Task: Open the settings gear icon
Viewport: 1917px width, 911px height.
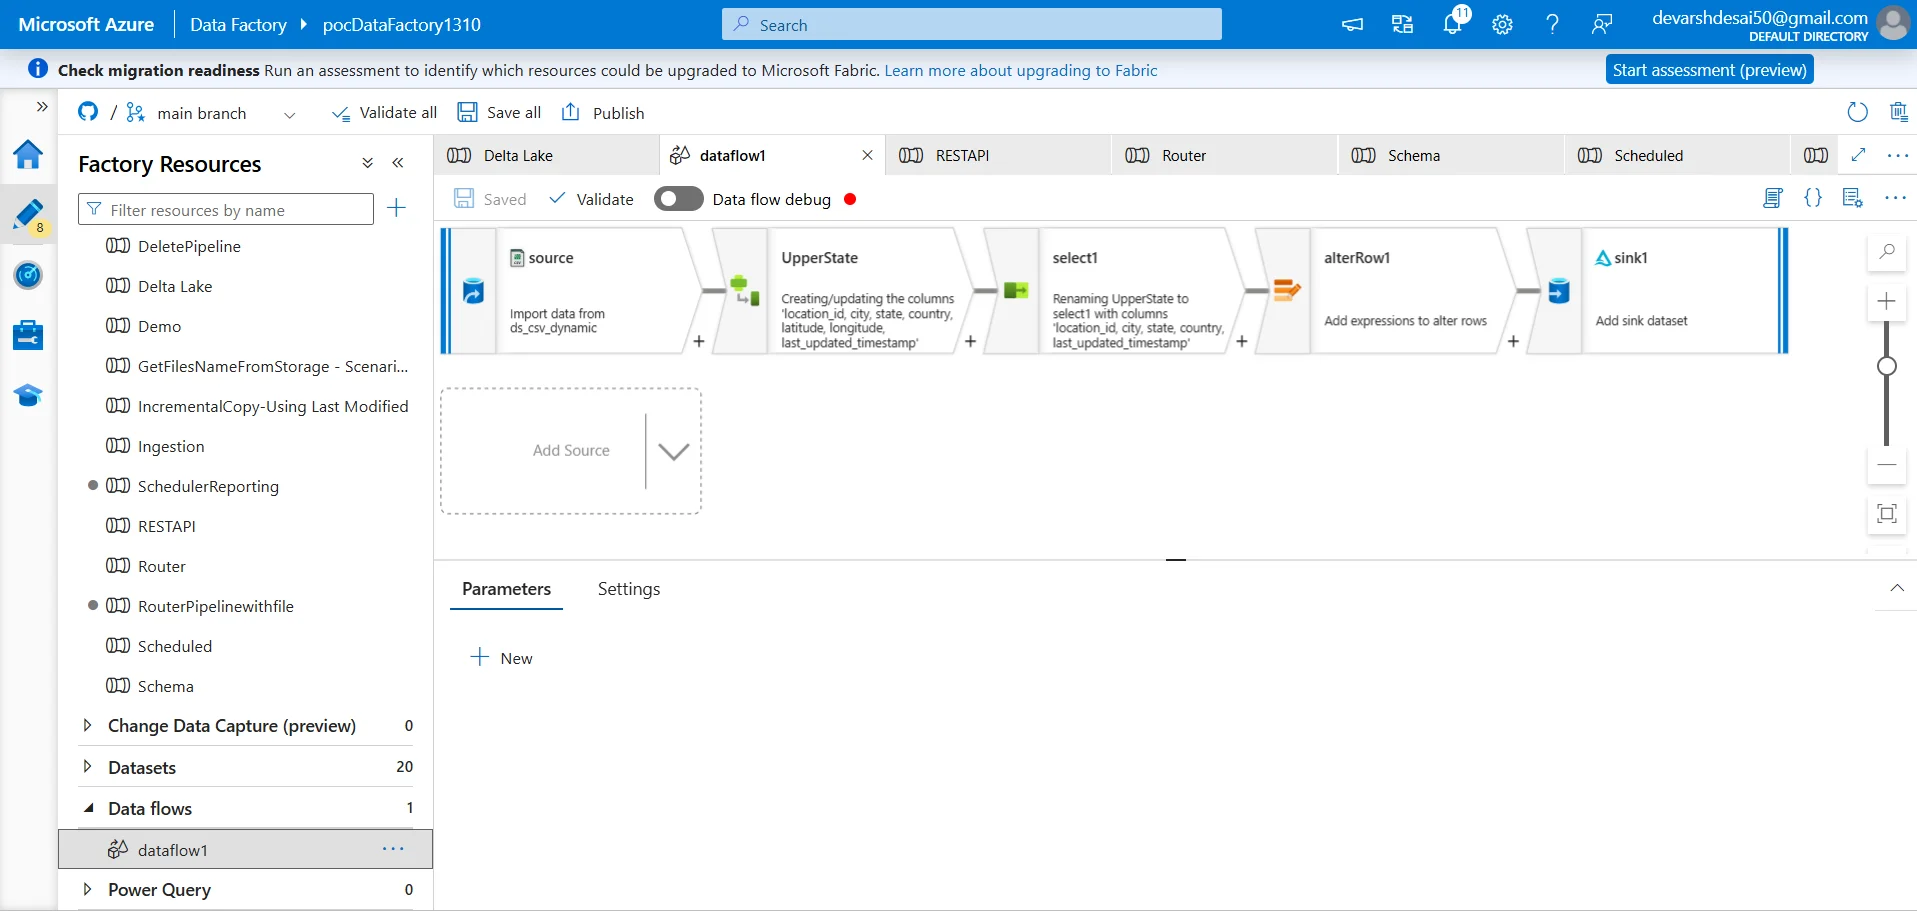Action: [1502, 24]
